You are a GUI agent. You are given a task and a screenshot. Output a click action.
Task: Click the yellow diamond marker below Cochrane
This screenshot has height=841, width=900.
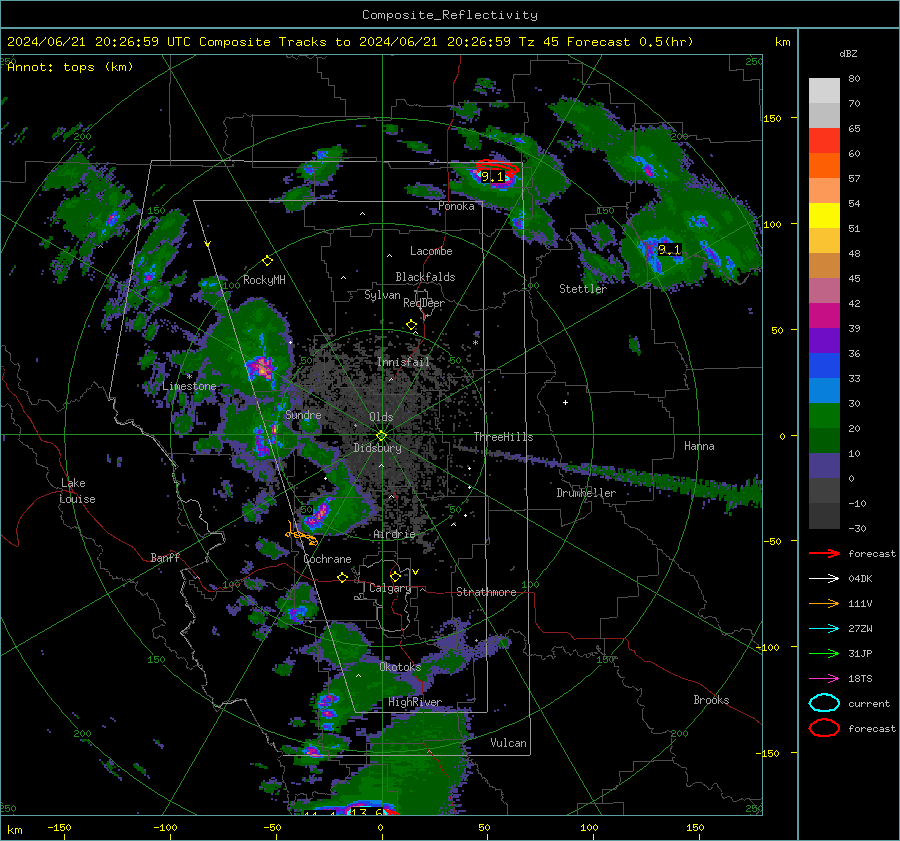click(343, 578)
